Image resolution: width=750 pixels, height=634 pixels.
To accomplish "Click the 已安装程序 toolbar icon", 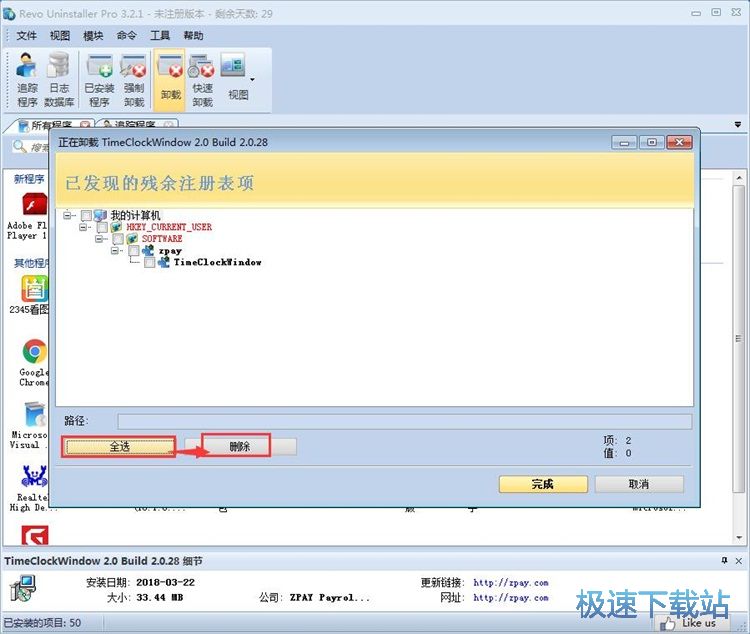I will pyautogui.click(x=99, y=79).
